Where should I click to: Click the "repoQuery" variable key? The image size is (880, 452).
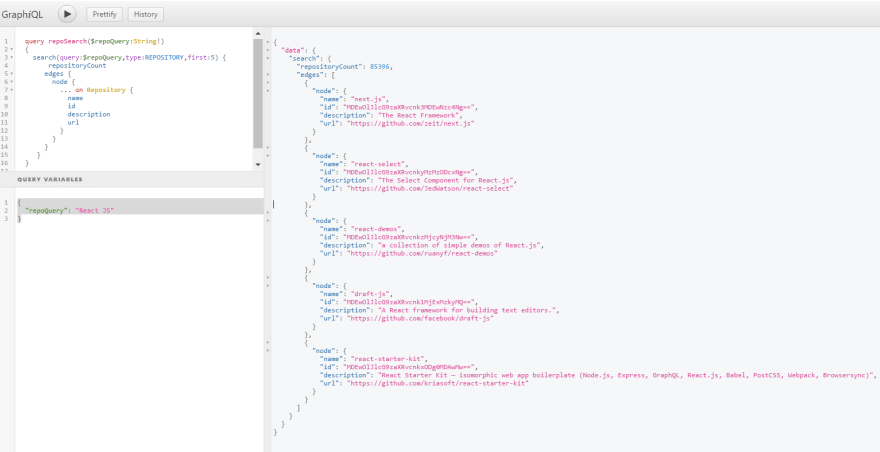47,211
